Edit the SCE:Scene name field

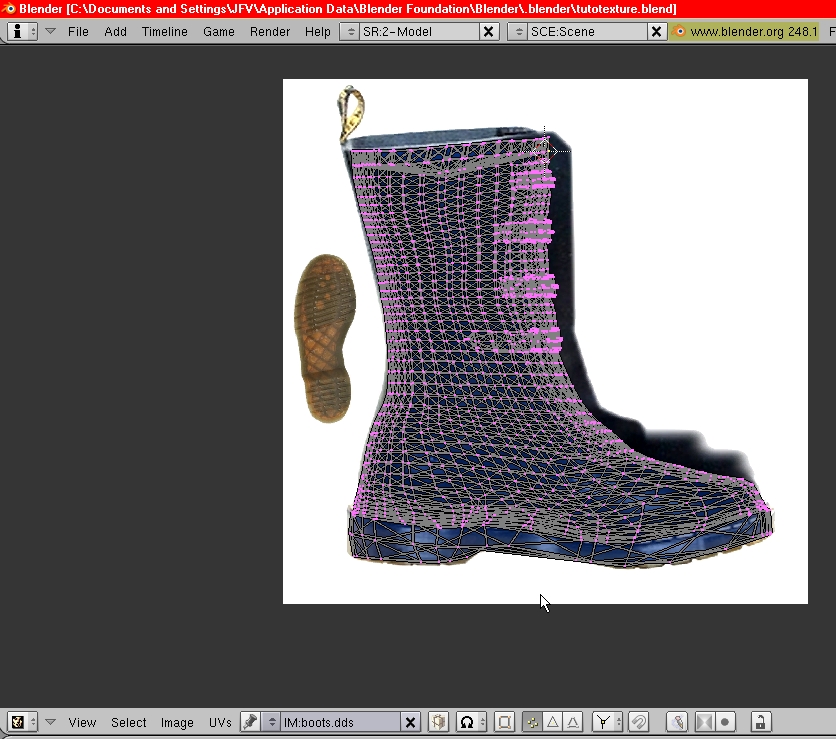tap(588, 31)
